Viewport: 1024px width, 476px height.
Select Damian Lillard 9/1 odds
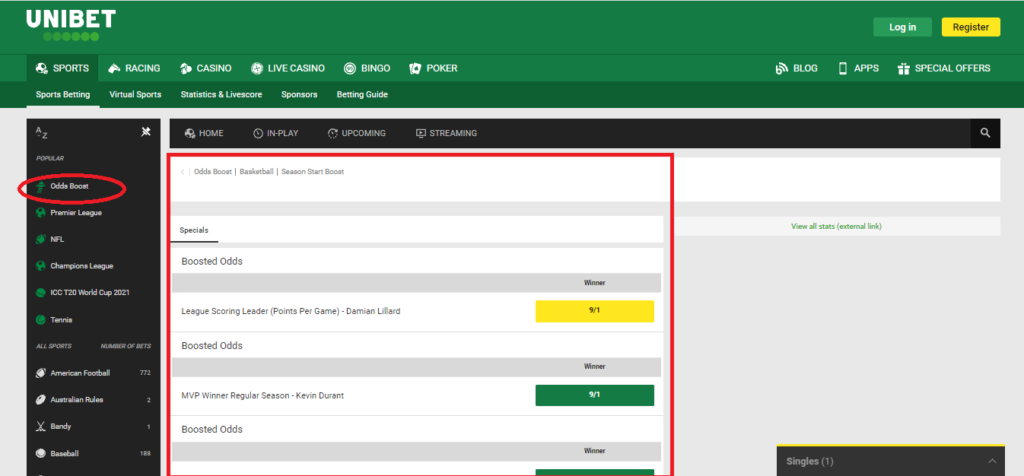click(594, 311)
